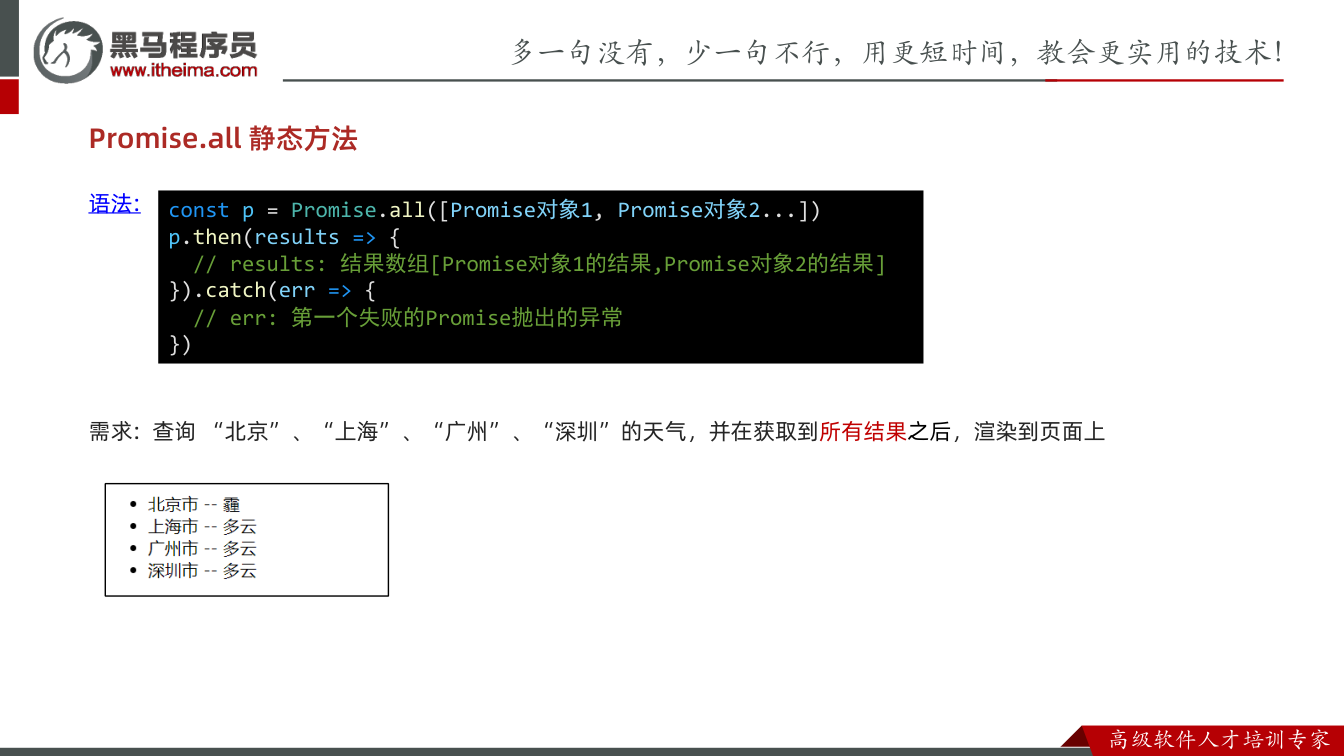Follow the blue 语法: link
The width and height of the screenshot is (1344, 756).
(x=115, y=205)
